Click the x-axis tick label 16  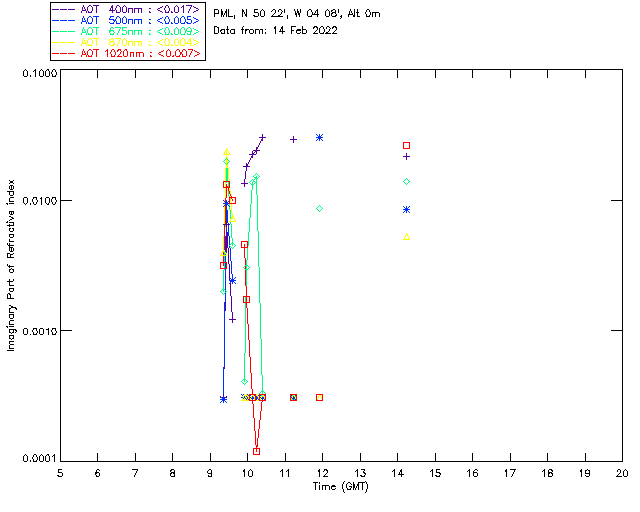click(472, 473)
